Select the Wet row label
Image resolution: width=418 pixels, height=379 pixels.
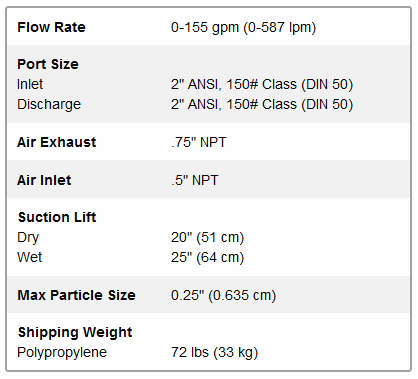pyautogui.click(x=30, y=257)
